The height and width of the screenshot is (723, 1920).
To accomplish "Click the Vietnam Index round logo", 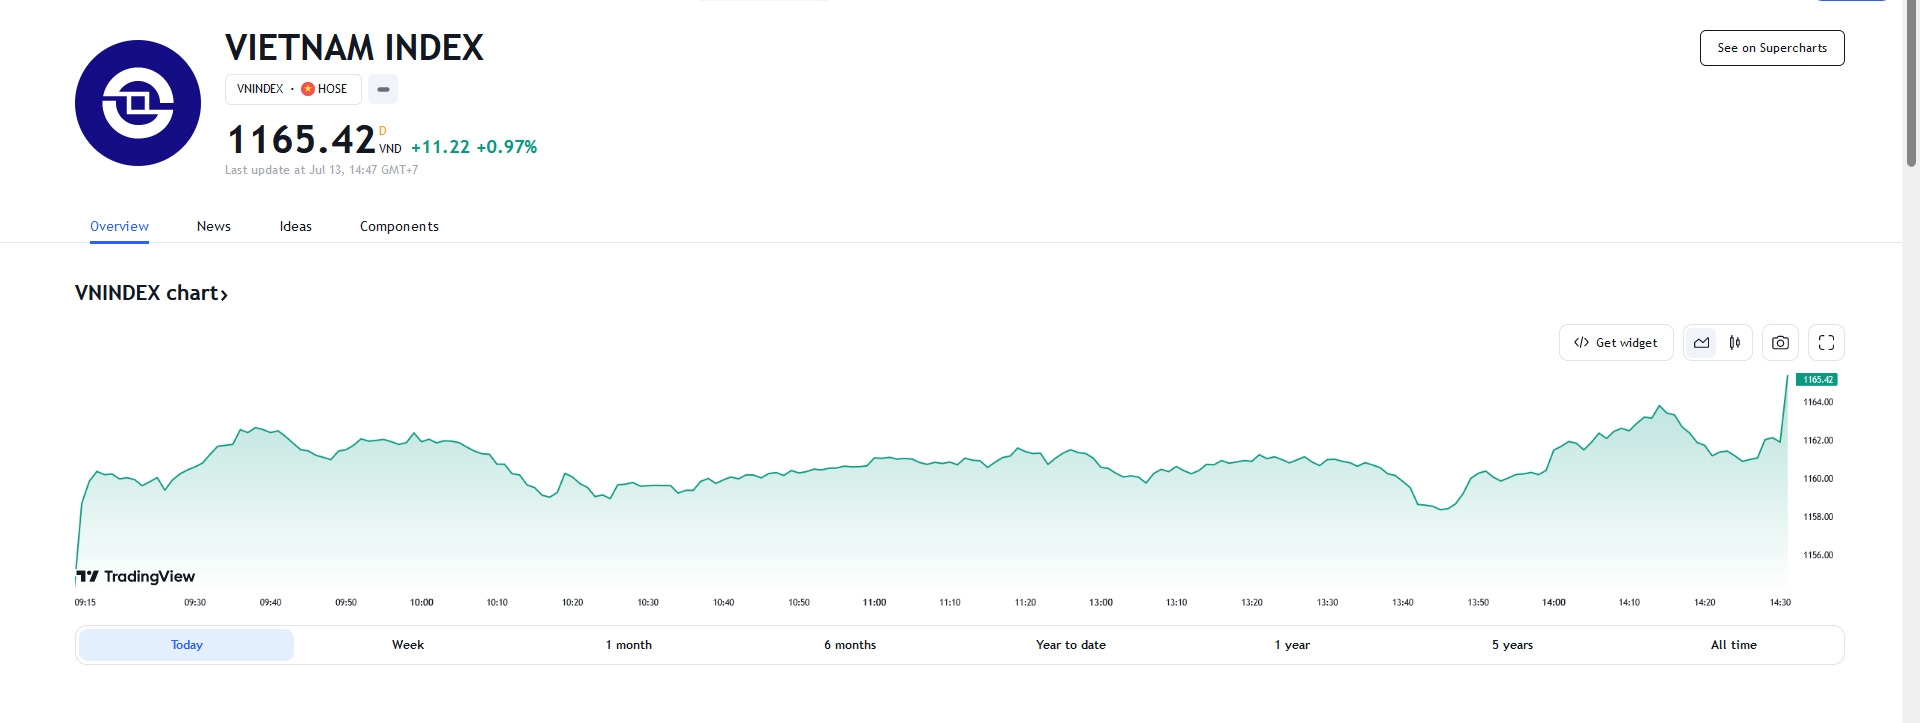I will click(x=138, y=103).
